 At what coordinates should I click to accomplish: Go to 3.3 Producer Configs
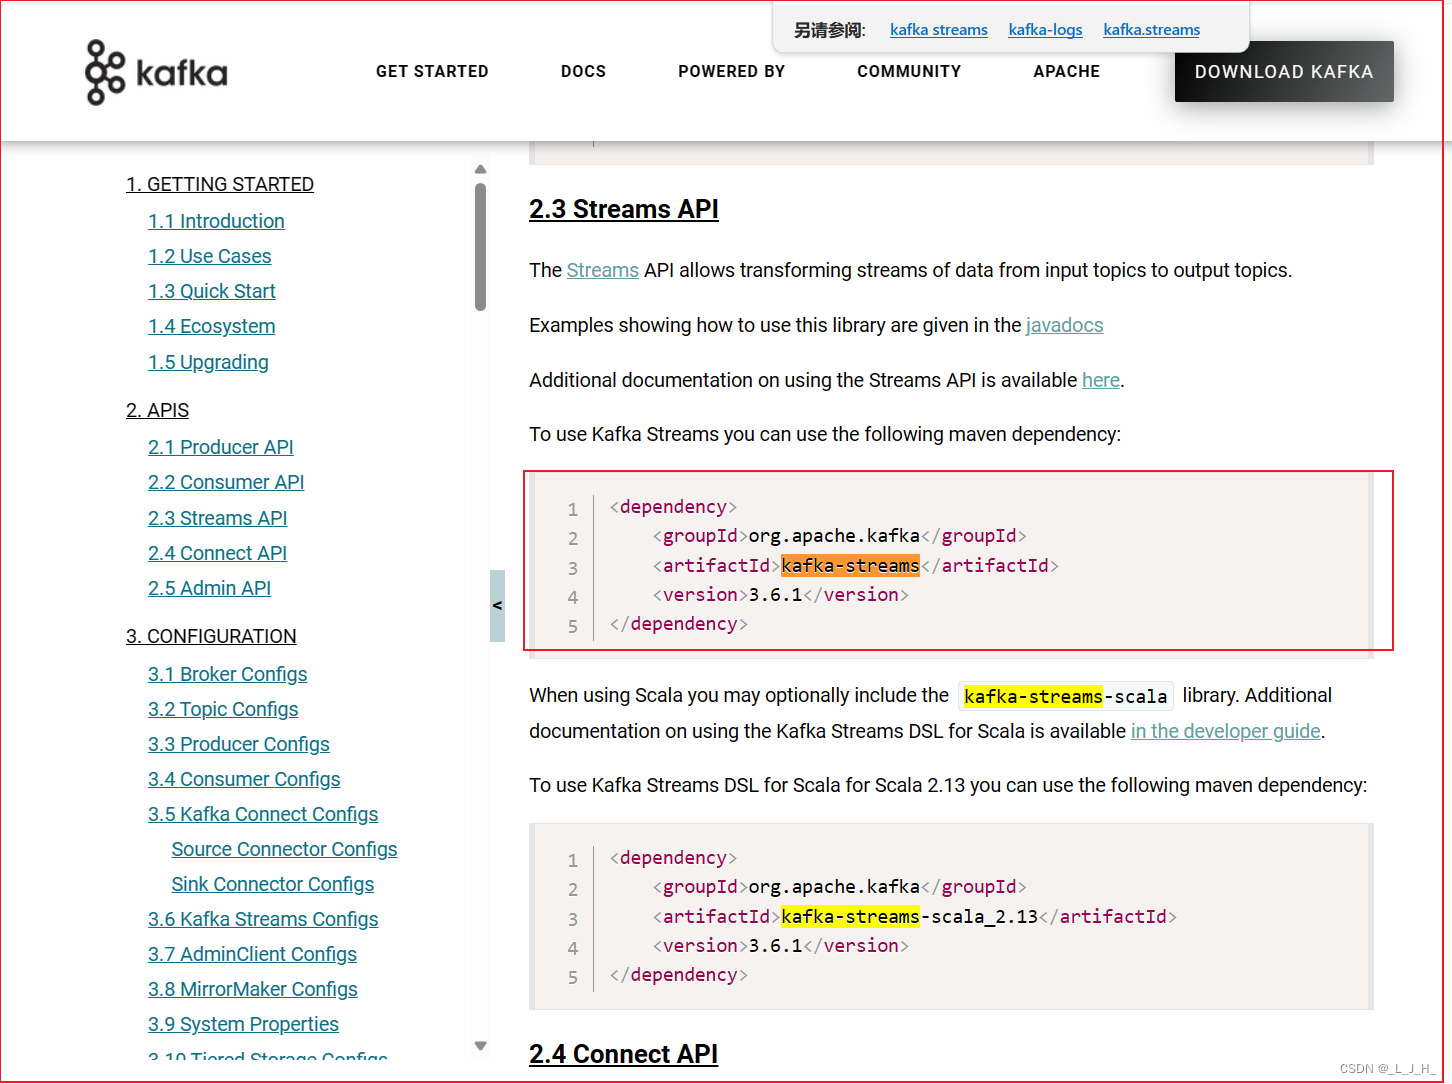tap(238, 744)
